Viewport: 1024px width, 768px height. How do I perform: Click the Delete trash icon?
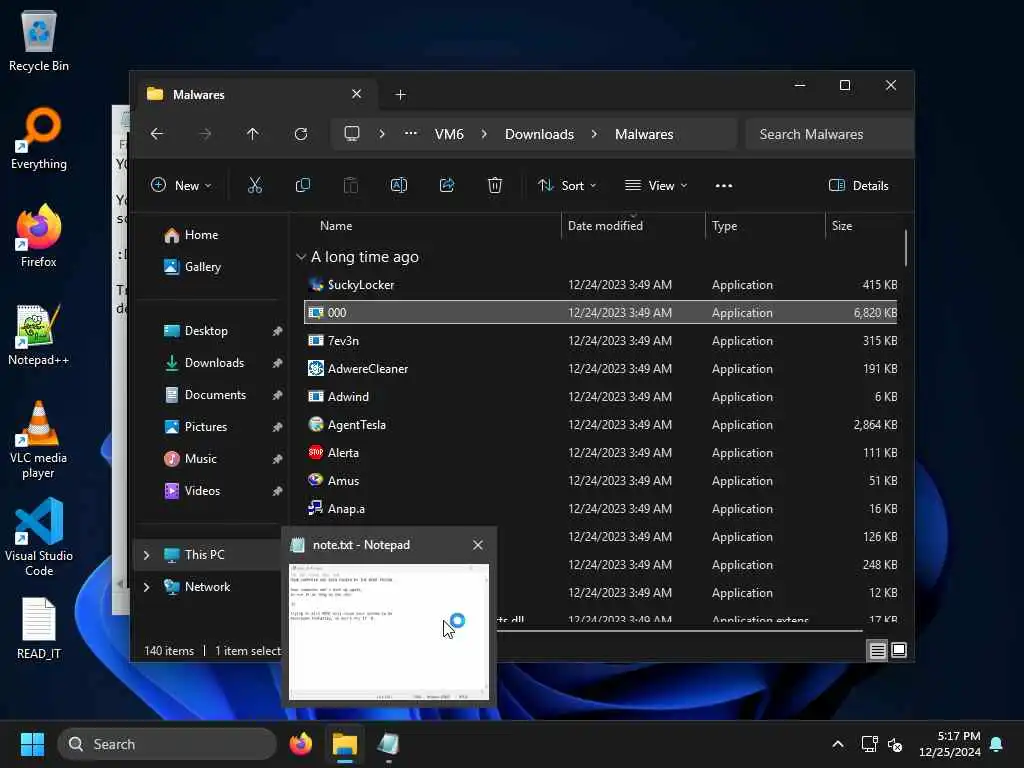(495, 185)
